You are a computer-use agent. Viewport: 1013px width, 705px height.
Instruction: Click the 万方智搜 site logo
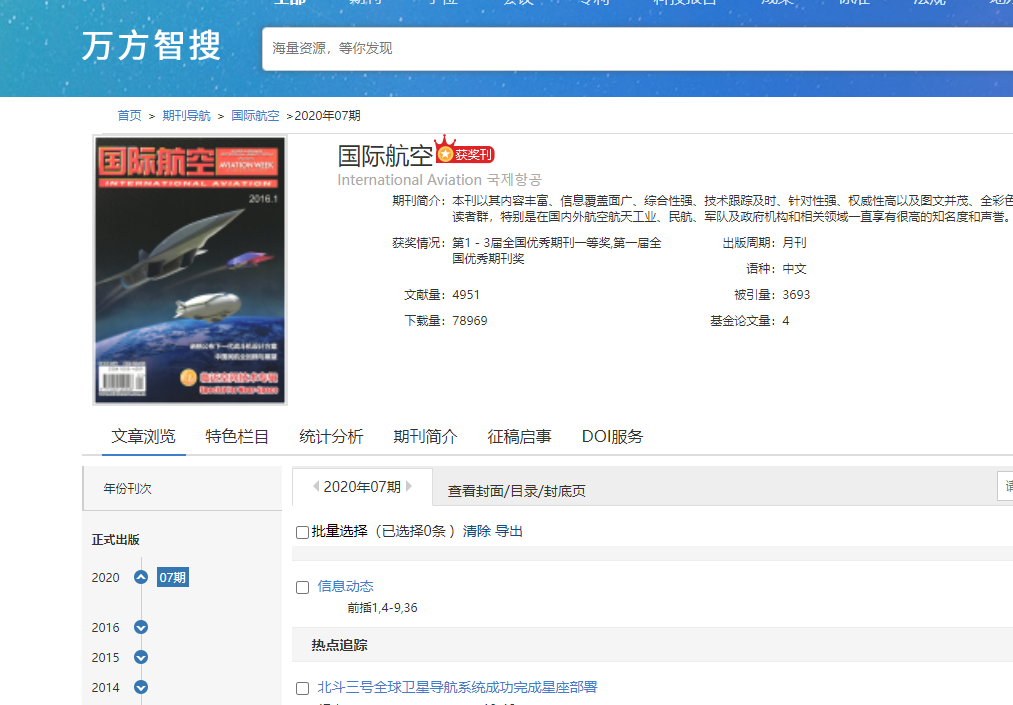[x=151, y=47]
